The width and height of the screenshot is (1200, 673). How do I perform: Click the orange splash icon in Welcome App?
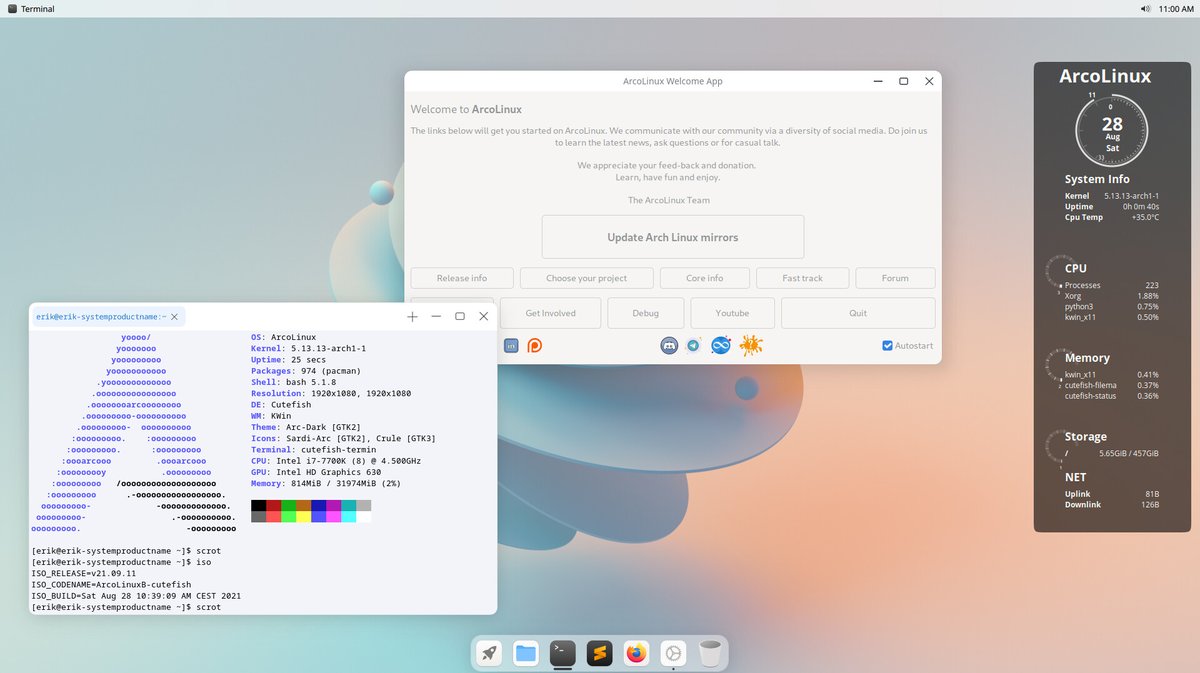751,345
